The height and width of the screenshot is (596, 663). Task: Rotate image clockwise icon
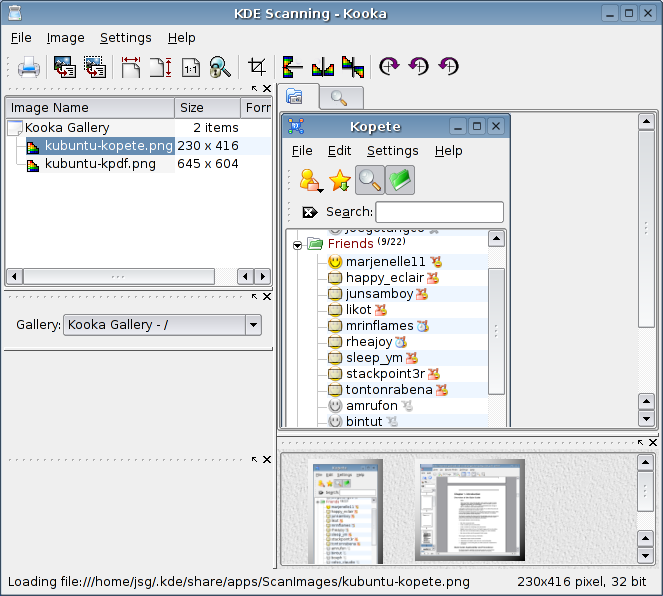tap(389, 66)
